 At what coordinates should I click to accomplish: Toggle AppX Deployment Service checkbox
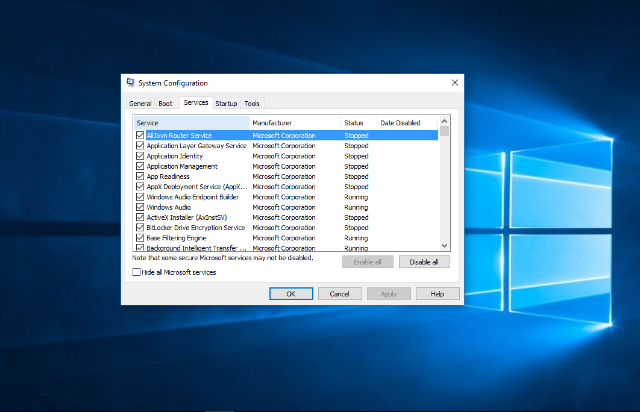tap(140, 187)
